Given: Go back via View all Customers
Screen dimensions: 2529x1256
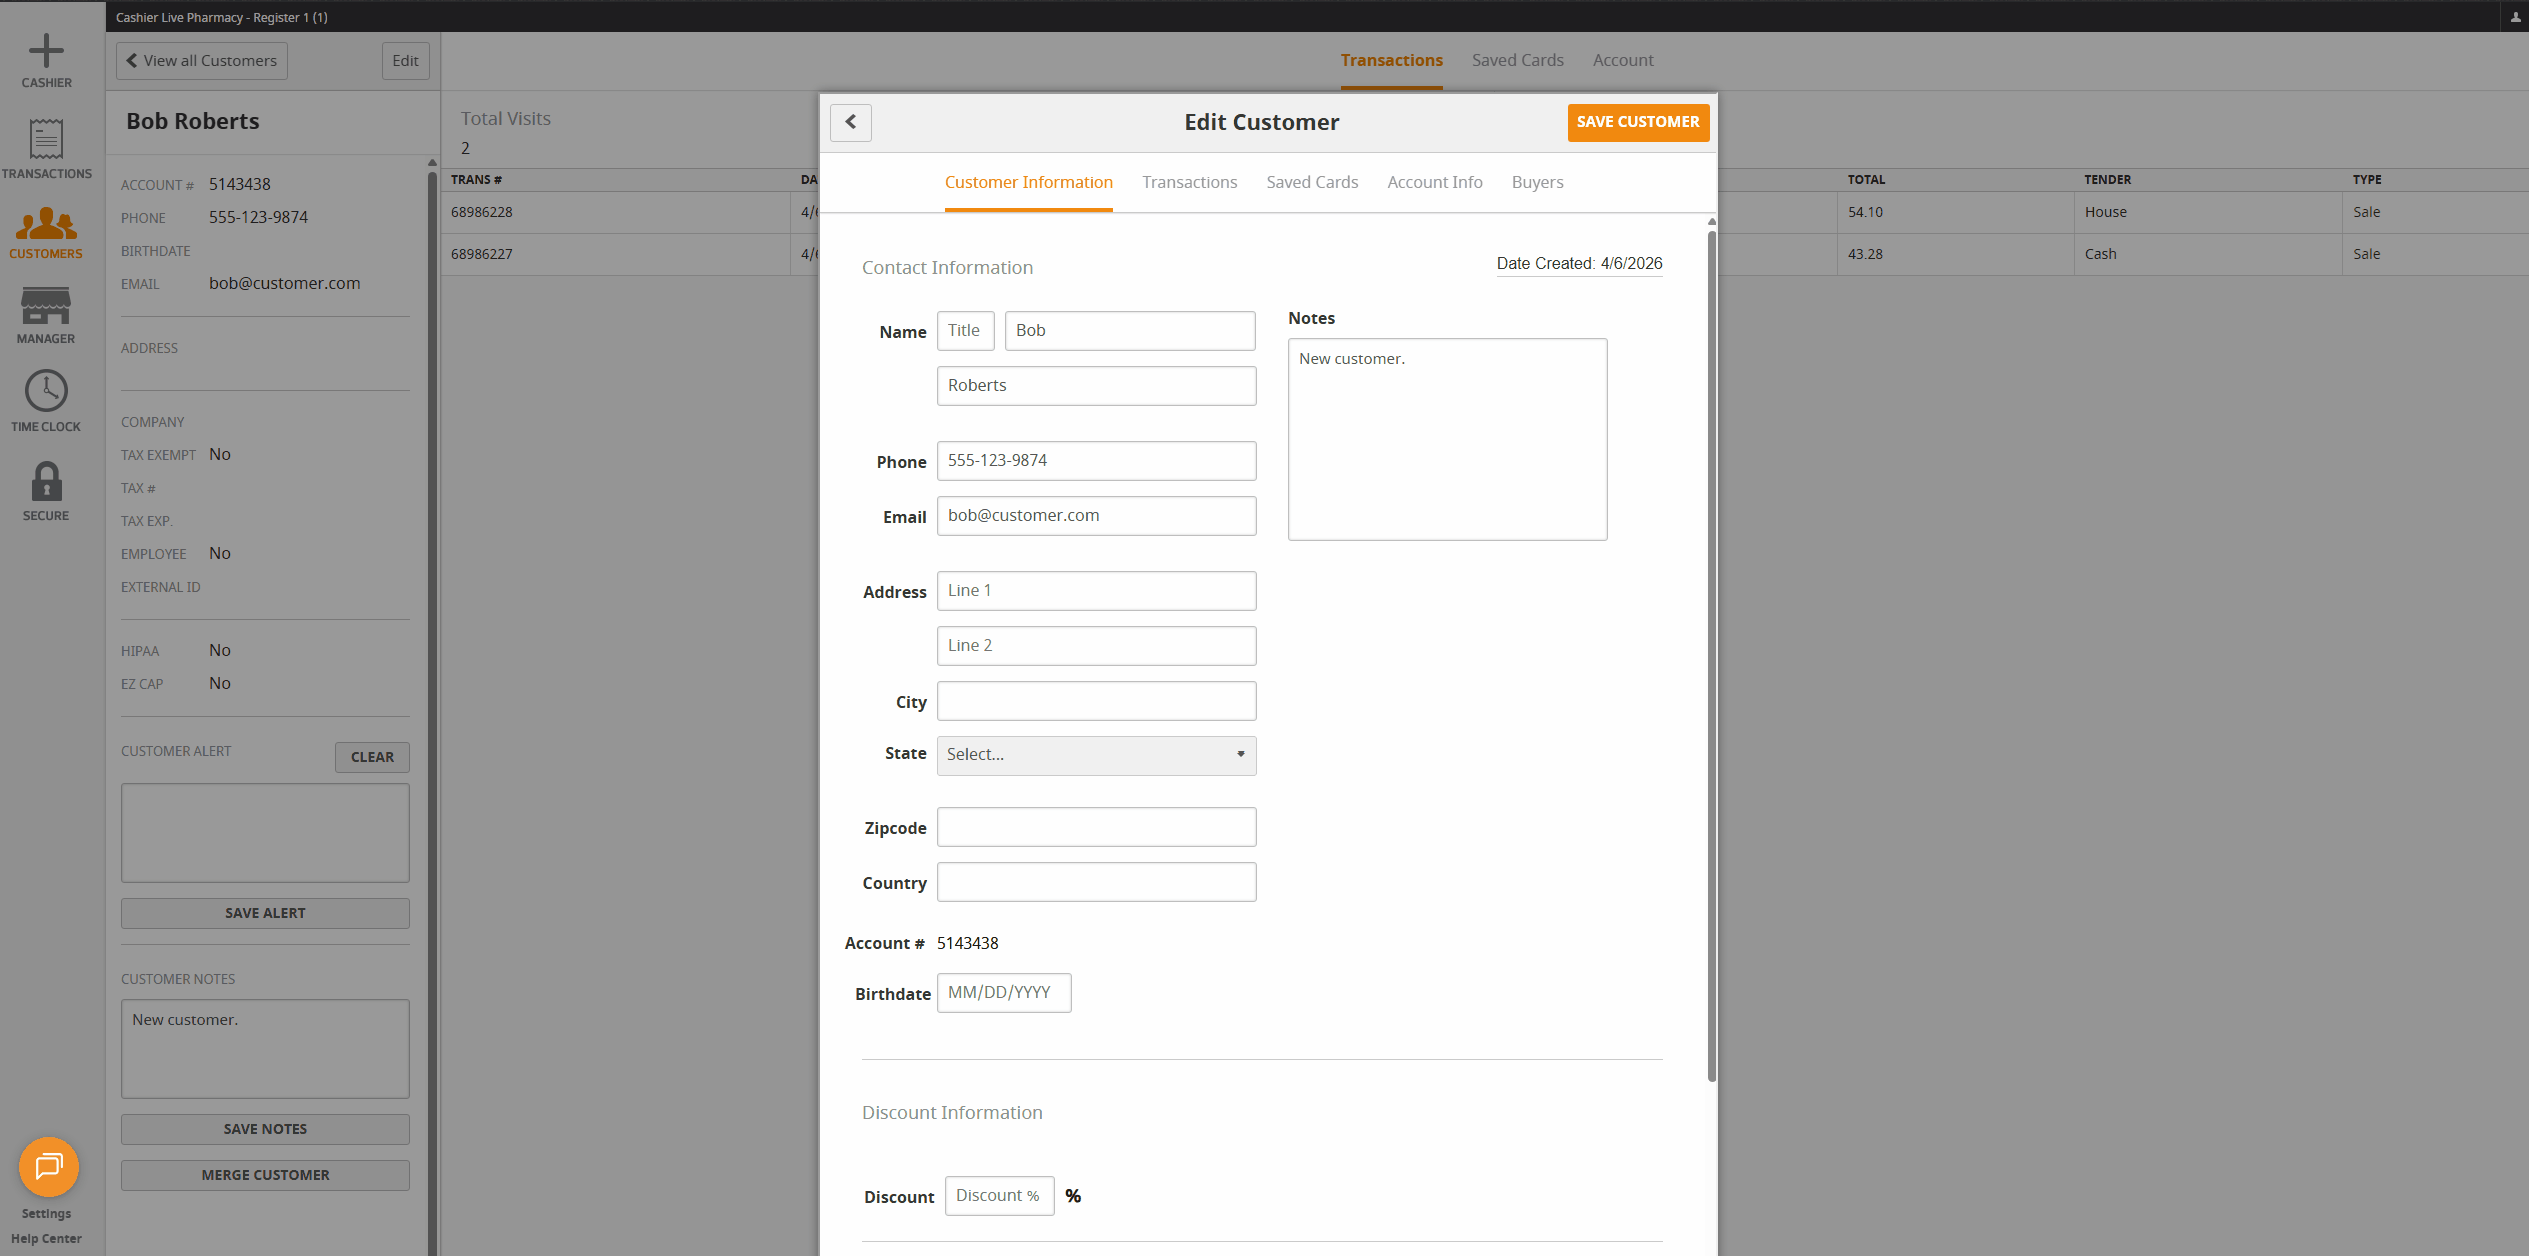Looking at the screenshot, I should 202,61.
